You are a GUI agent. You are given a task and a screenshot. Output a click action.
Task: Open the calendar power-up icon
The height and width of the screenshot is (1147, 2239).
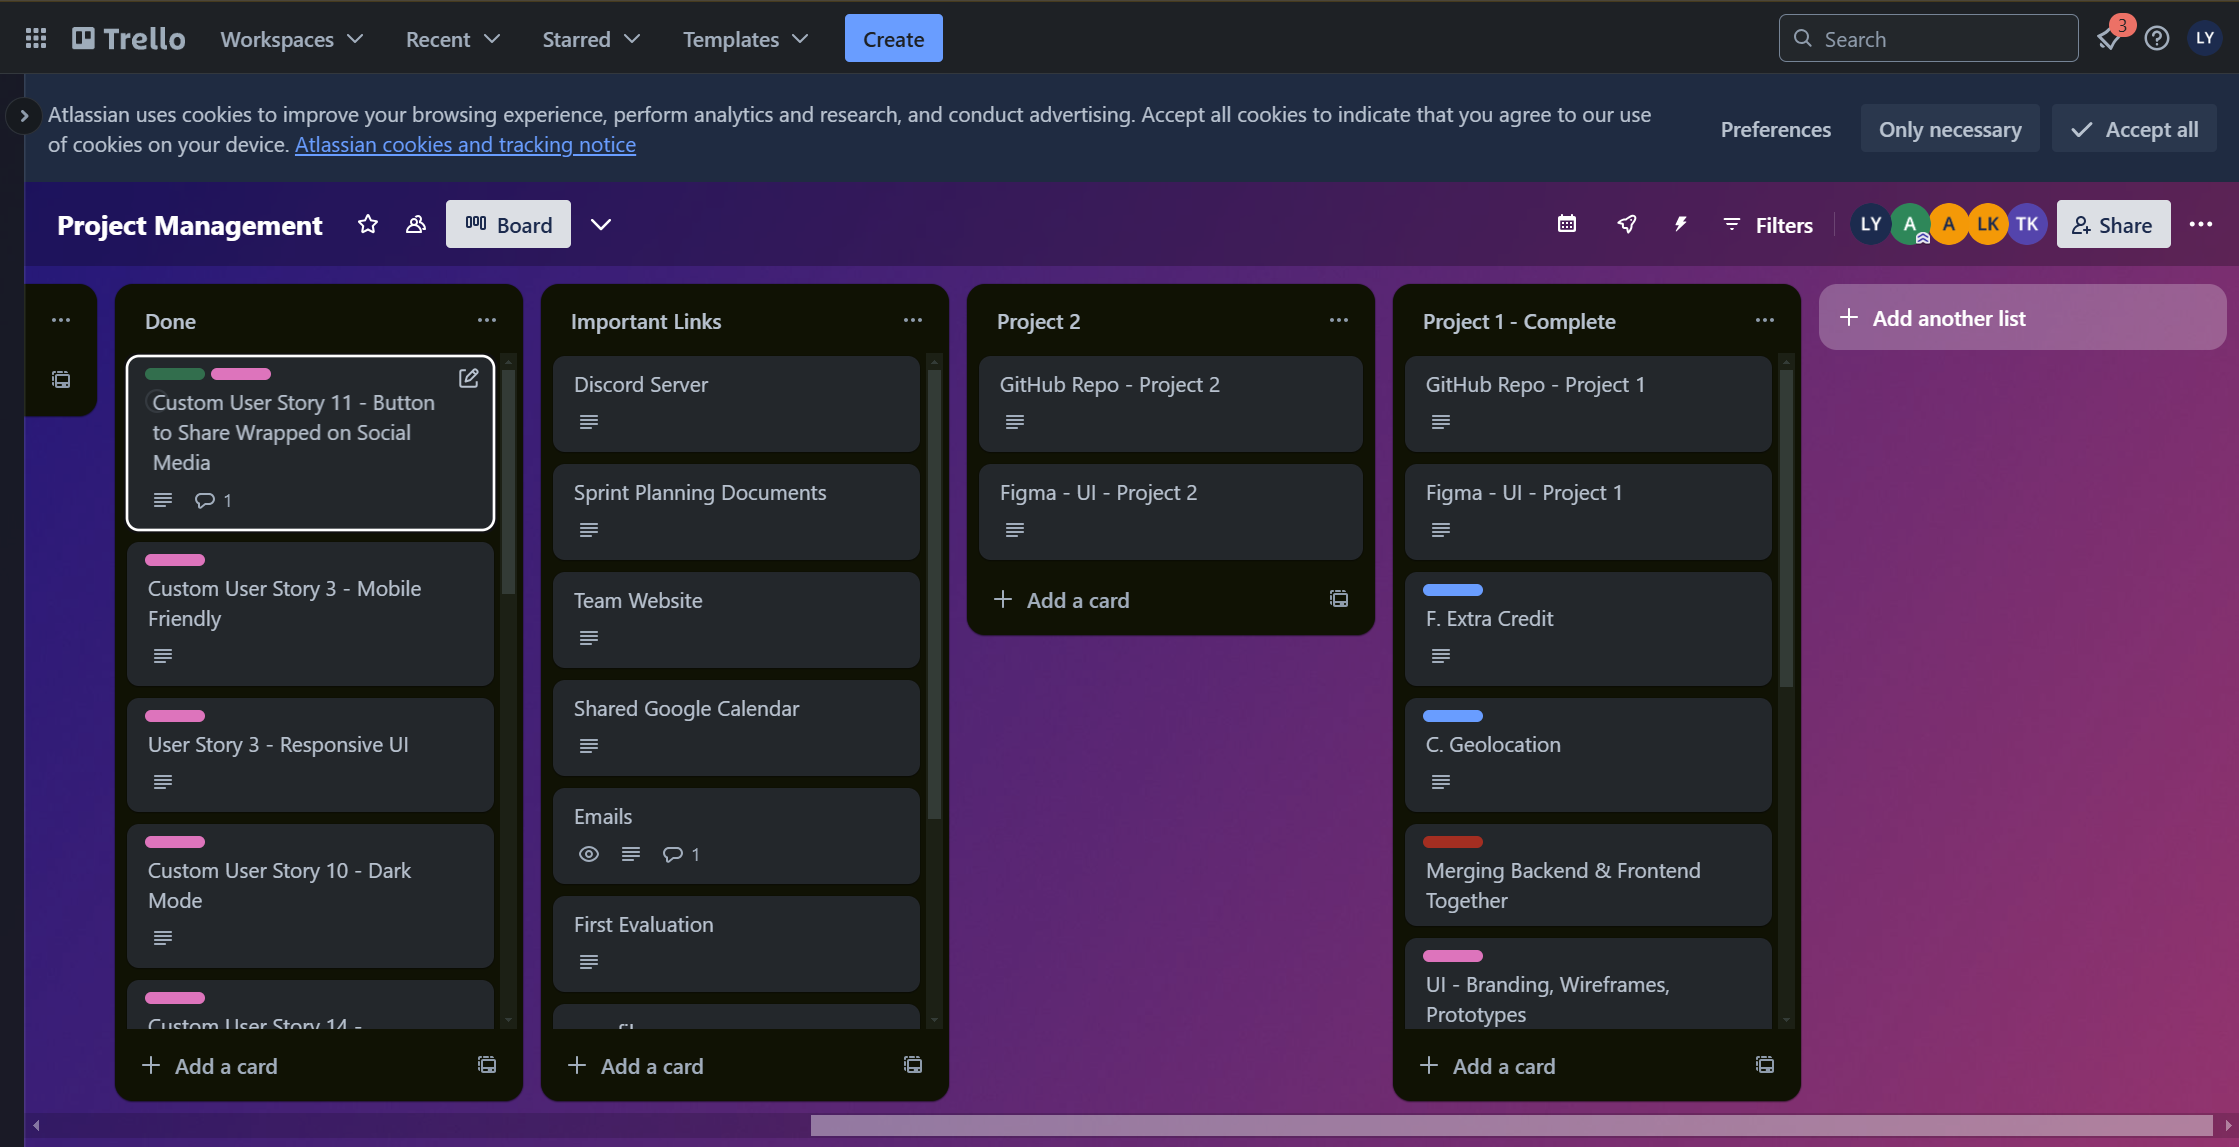pos(1567,224)
